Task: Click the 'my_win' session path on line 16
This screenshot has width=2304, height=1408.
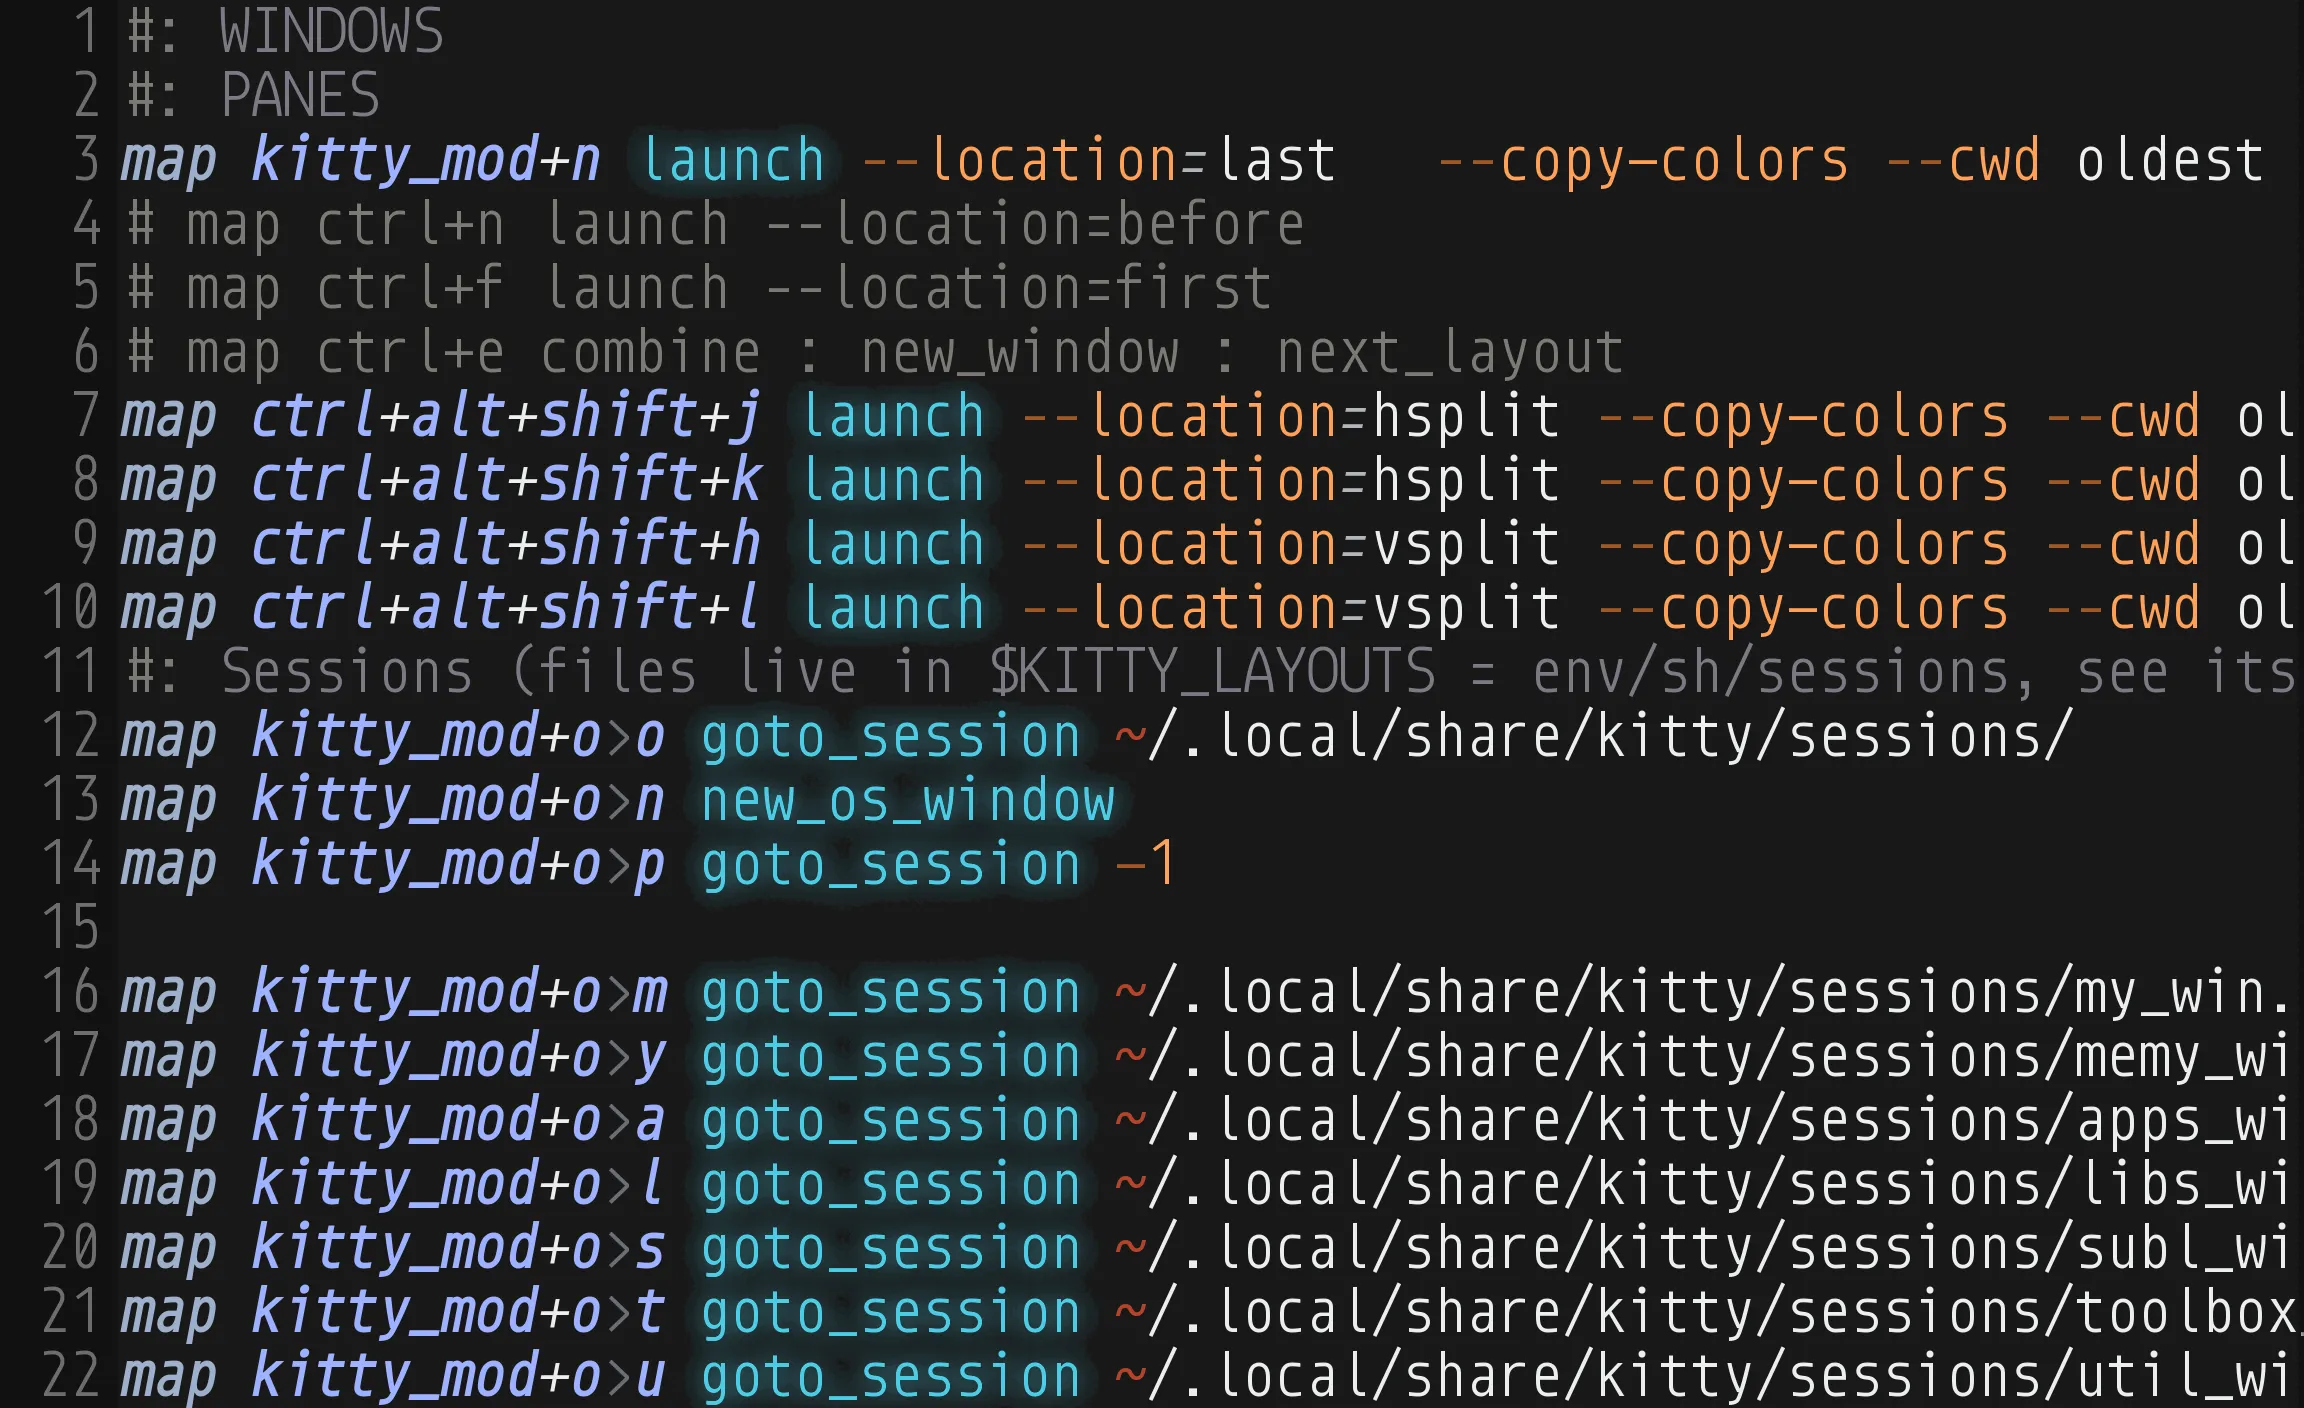Action: [x=1703, y=992]
